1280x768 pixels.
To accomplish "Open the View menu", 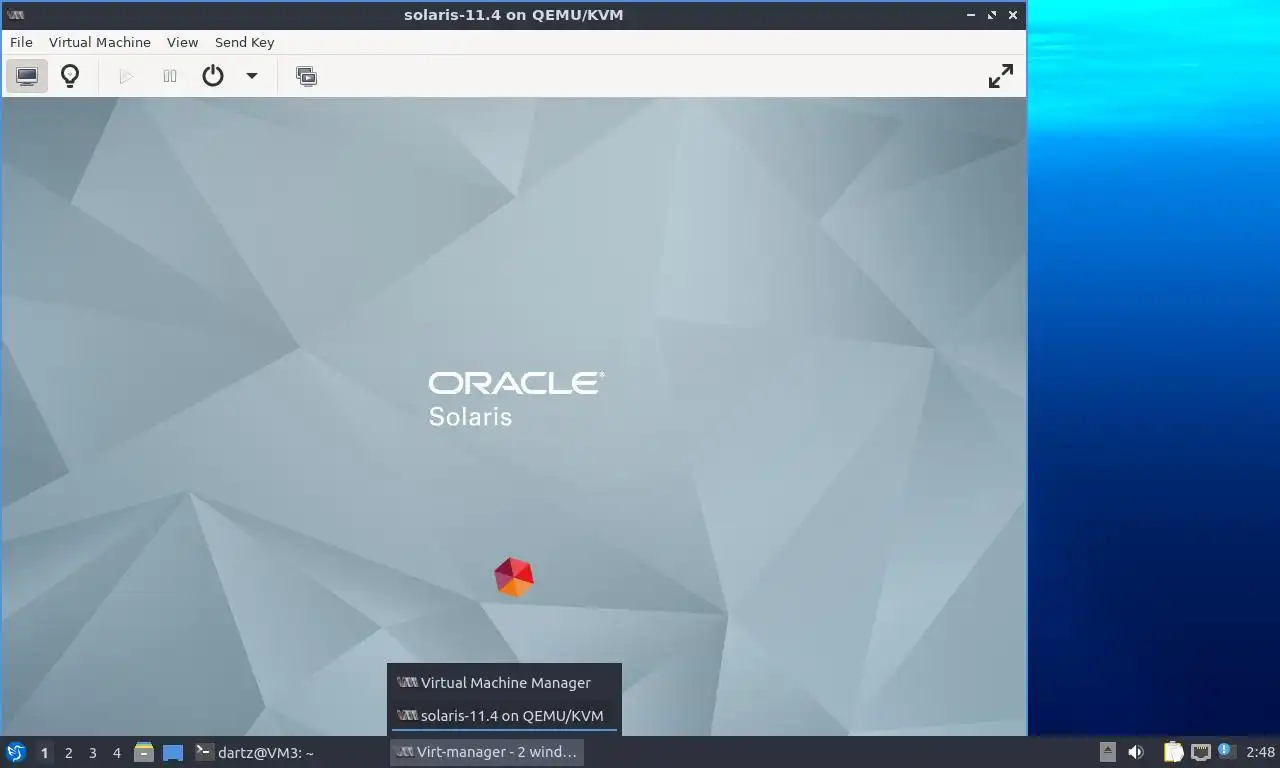I will (183, 42).
